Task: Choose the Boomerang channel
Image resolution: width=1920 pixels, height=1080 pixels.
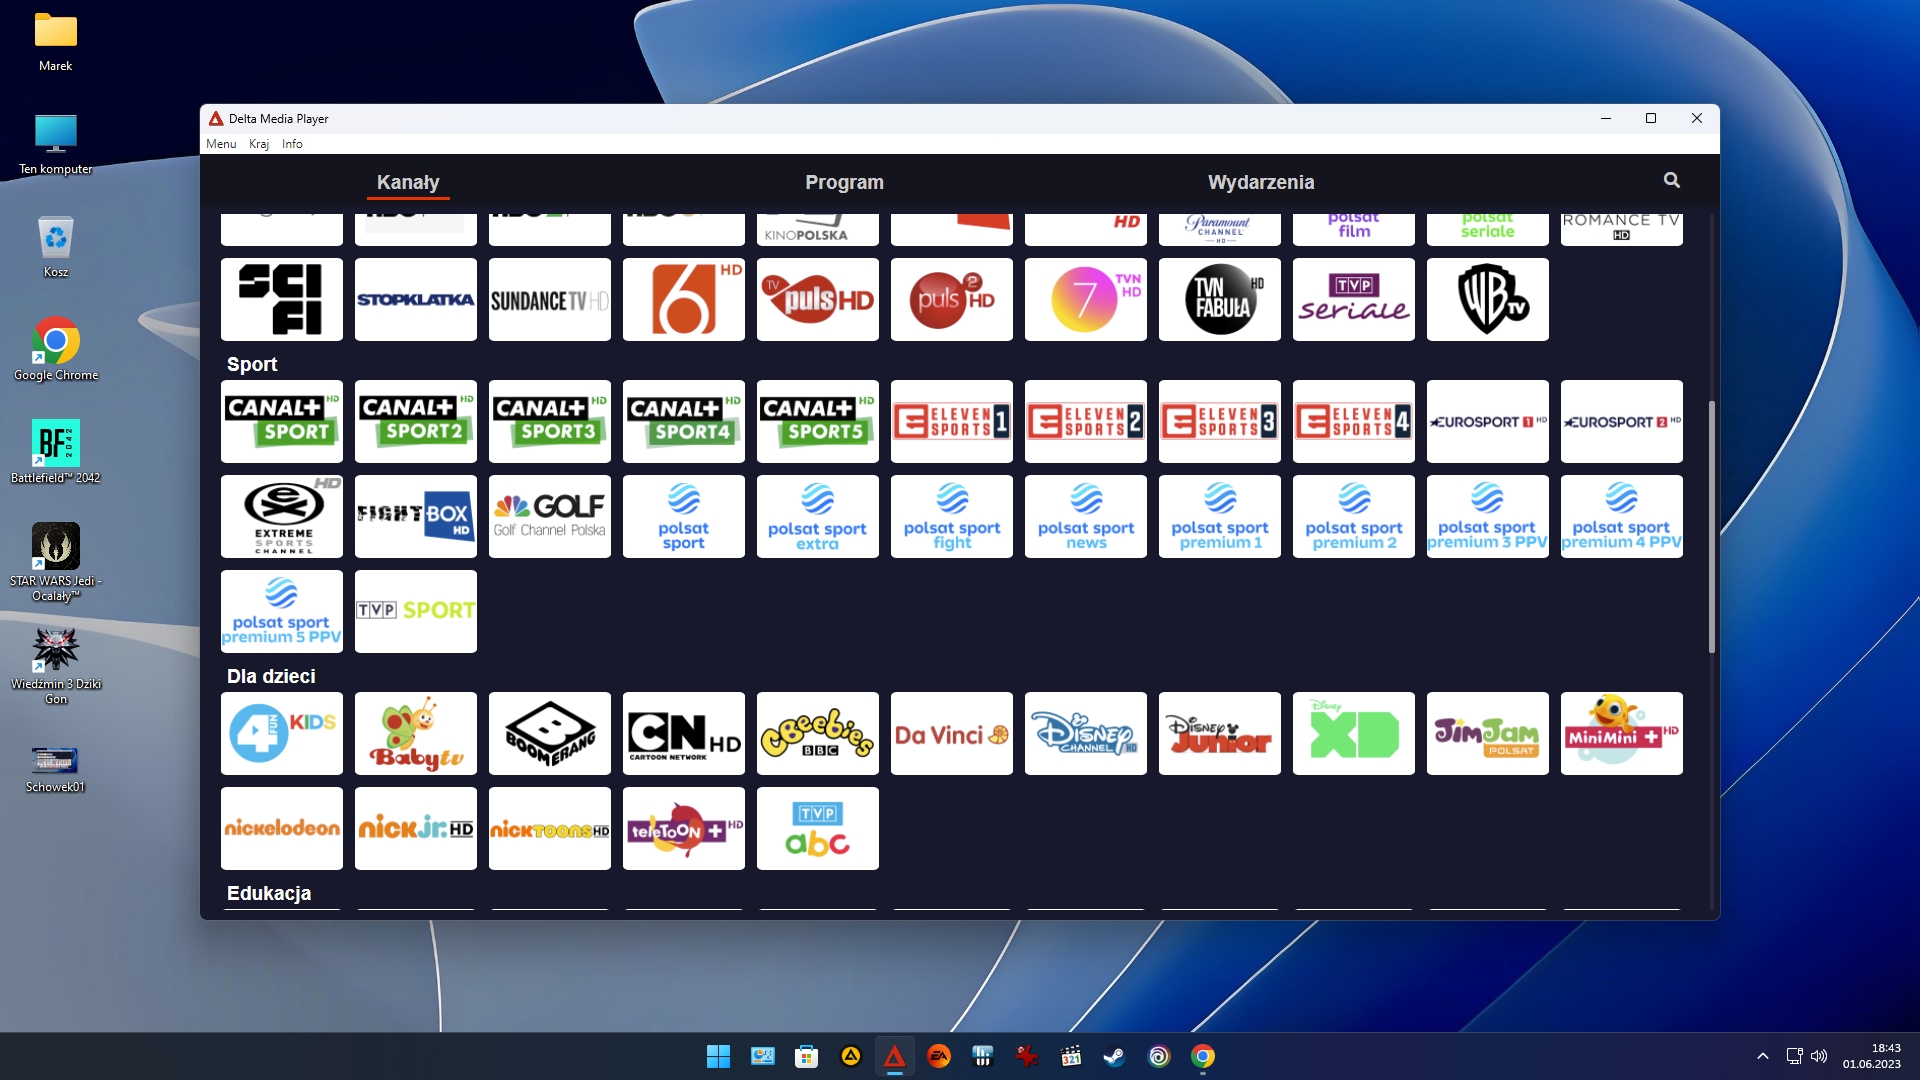Action: (550, 734)
